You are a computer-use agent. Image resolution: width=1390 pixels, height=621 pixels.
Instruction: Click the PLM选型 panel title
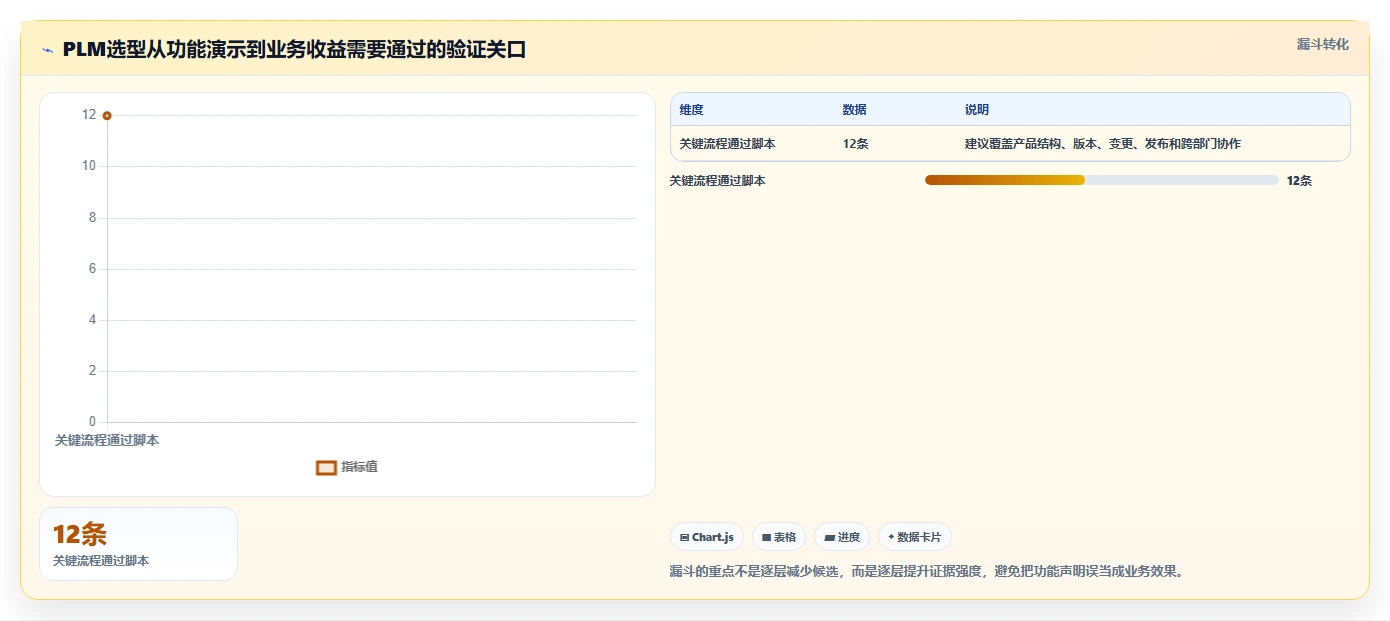click(294, 49)
